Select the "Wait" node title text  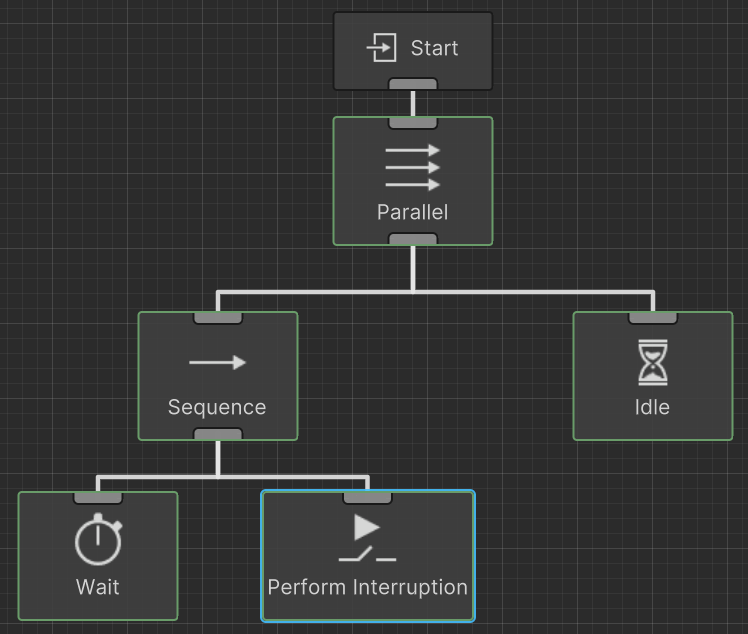pos(98,586)
